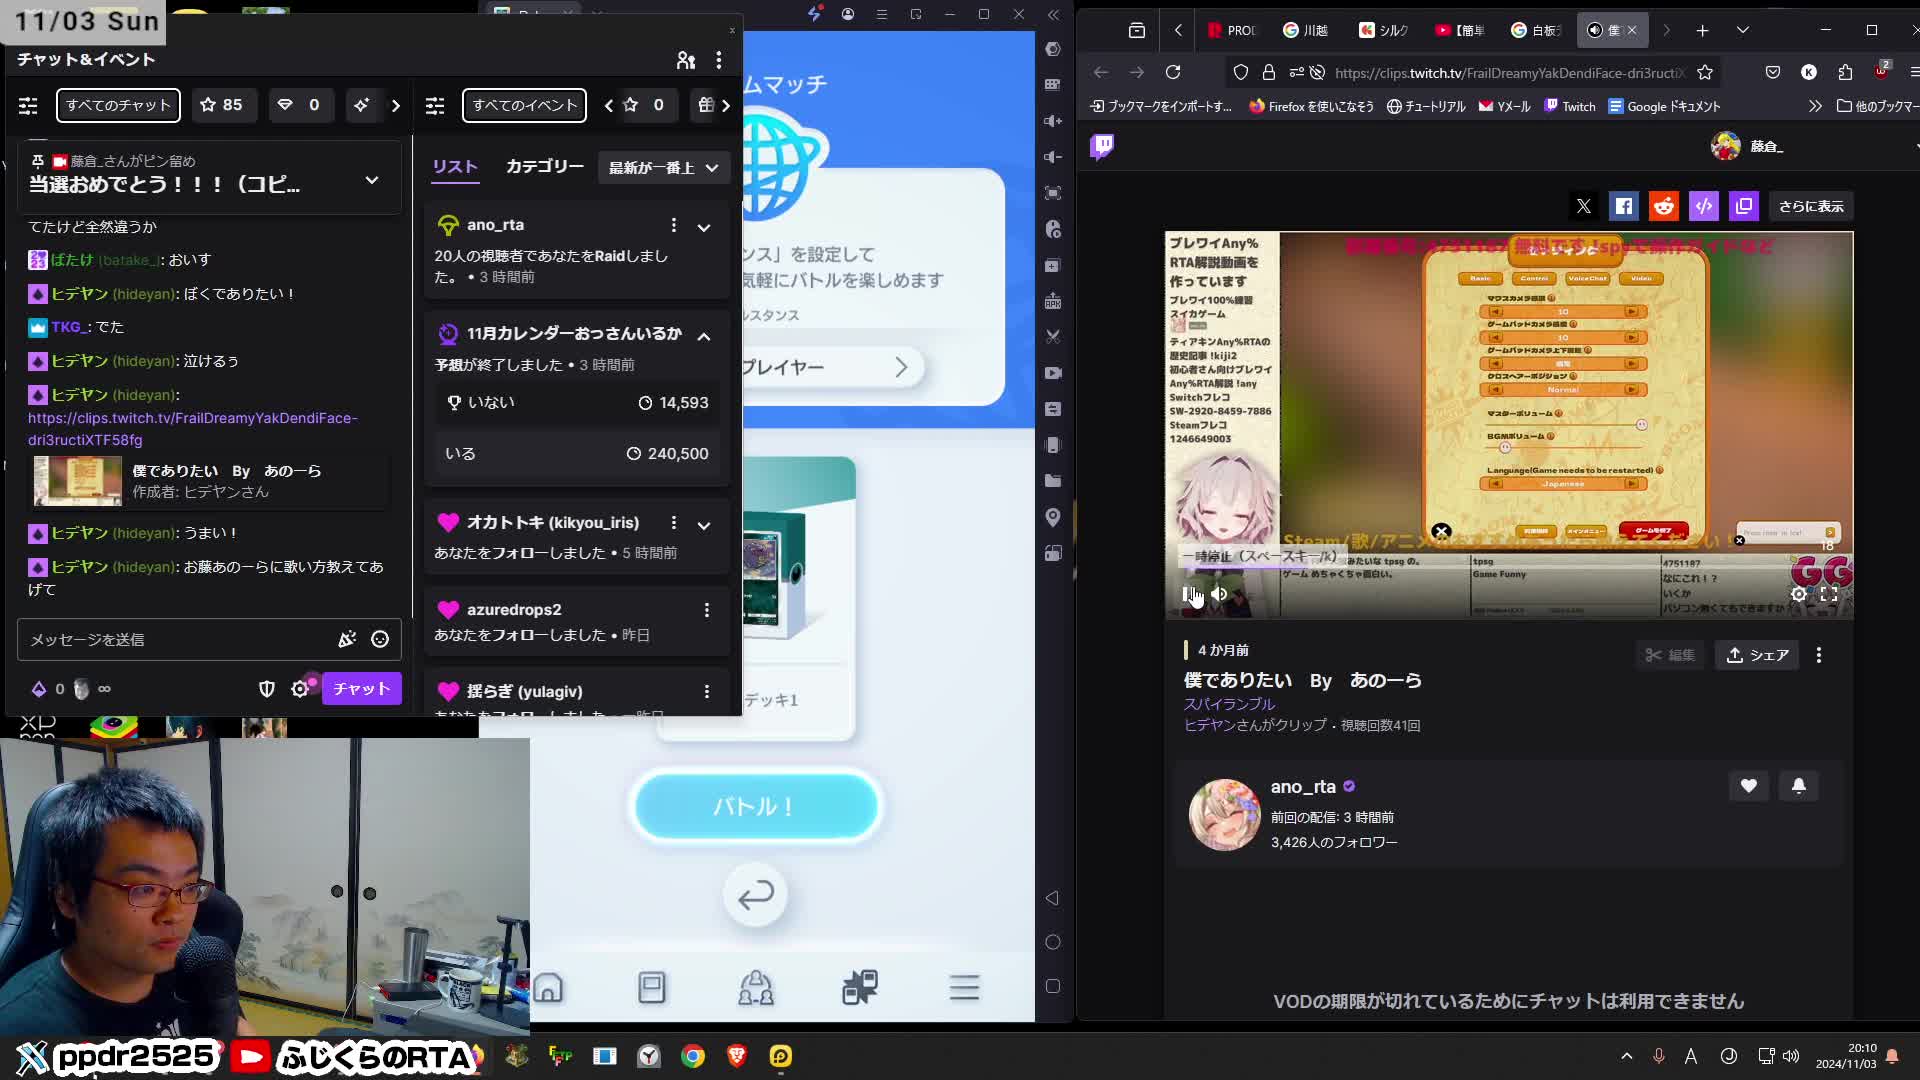This screenshot has width=1920, height=1080.
Task: Open options for オカトトキ follow event
Action: point(674,523)
